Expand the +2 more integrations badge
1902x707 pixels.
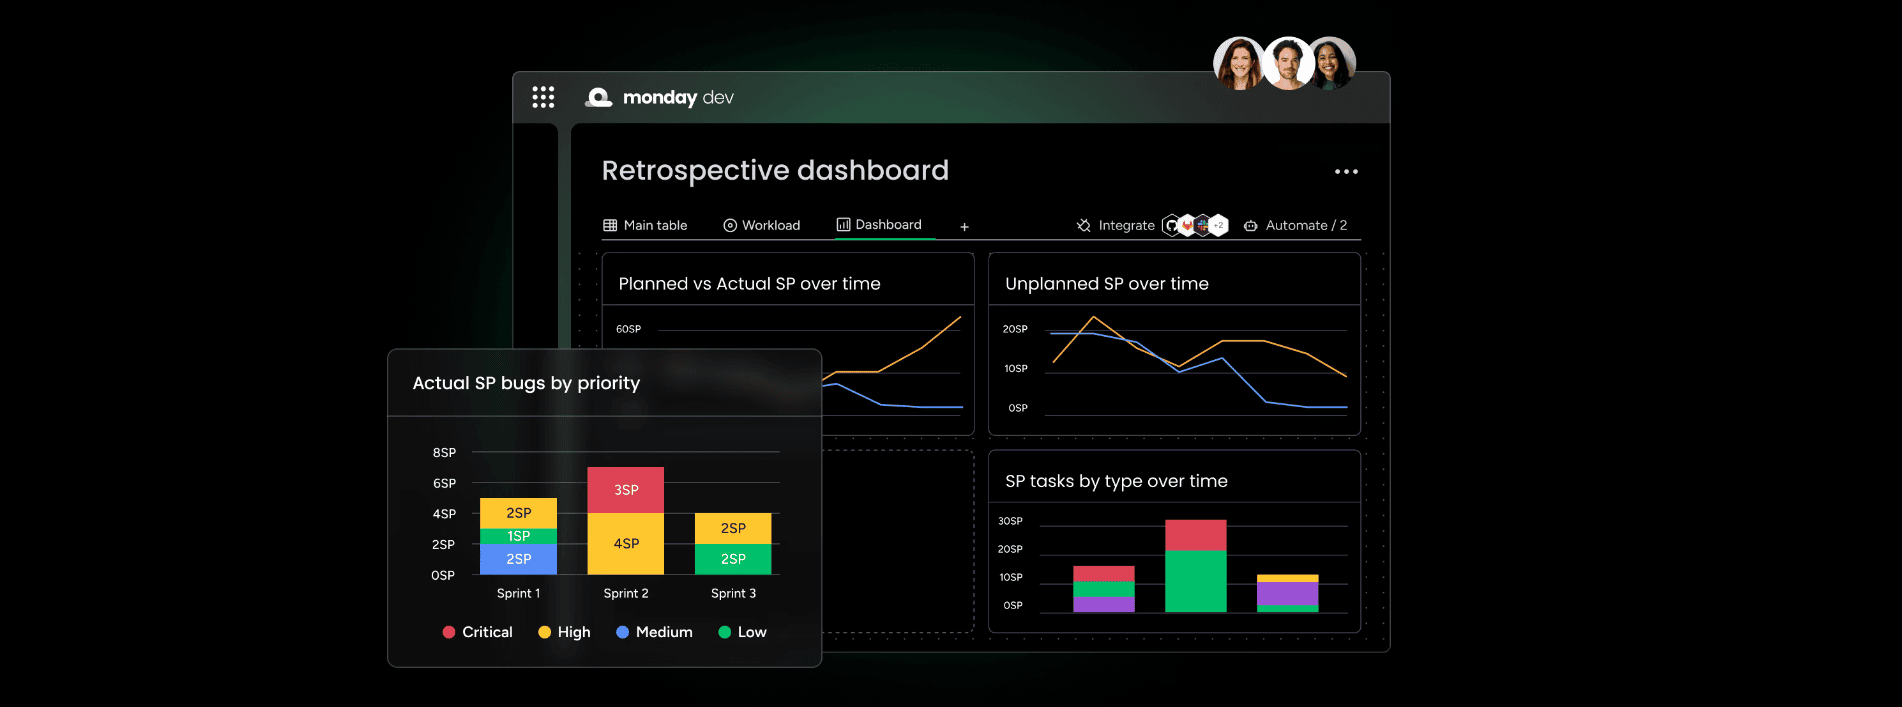1219,226
